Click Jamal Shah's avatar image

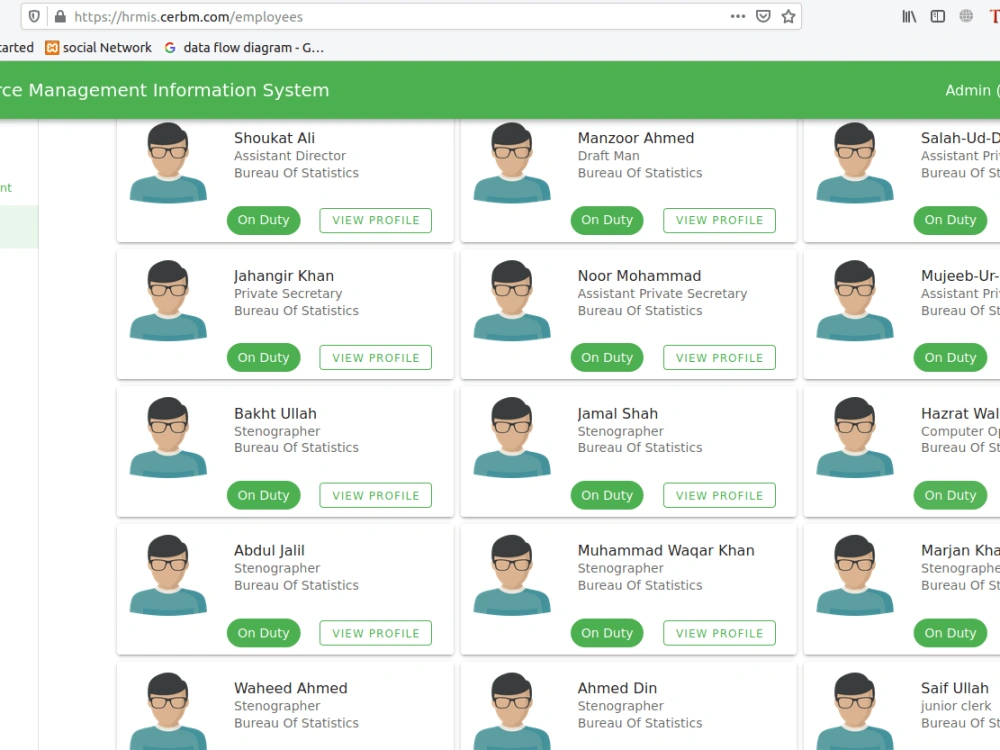511,438
